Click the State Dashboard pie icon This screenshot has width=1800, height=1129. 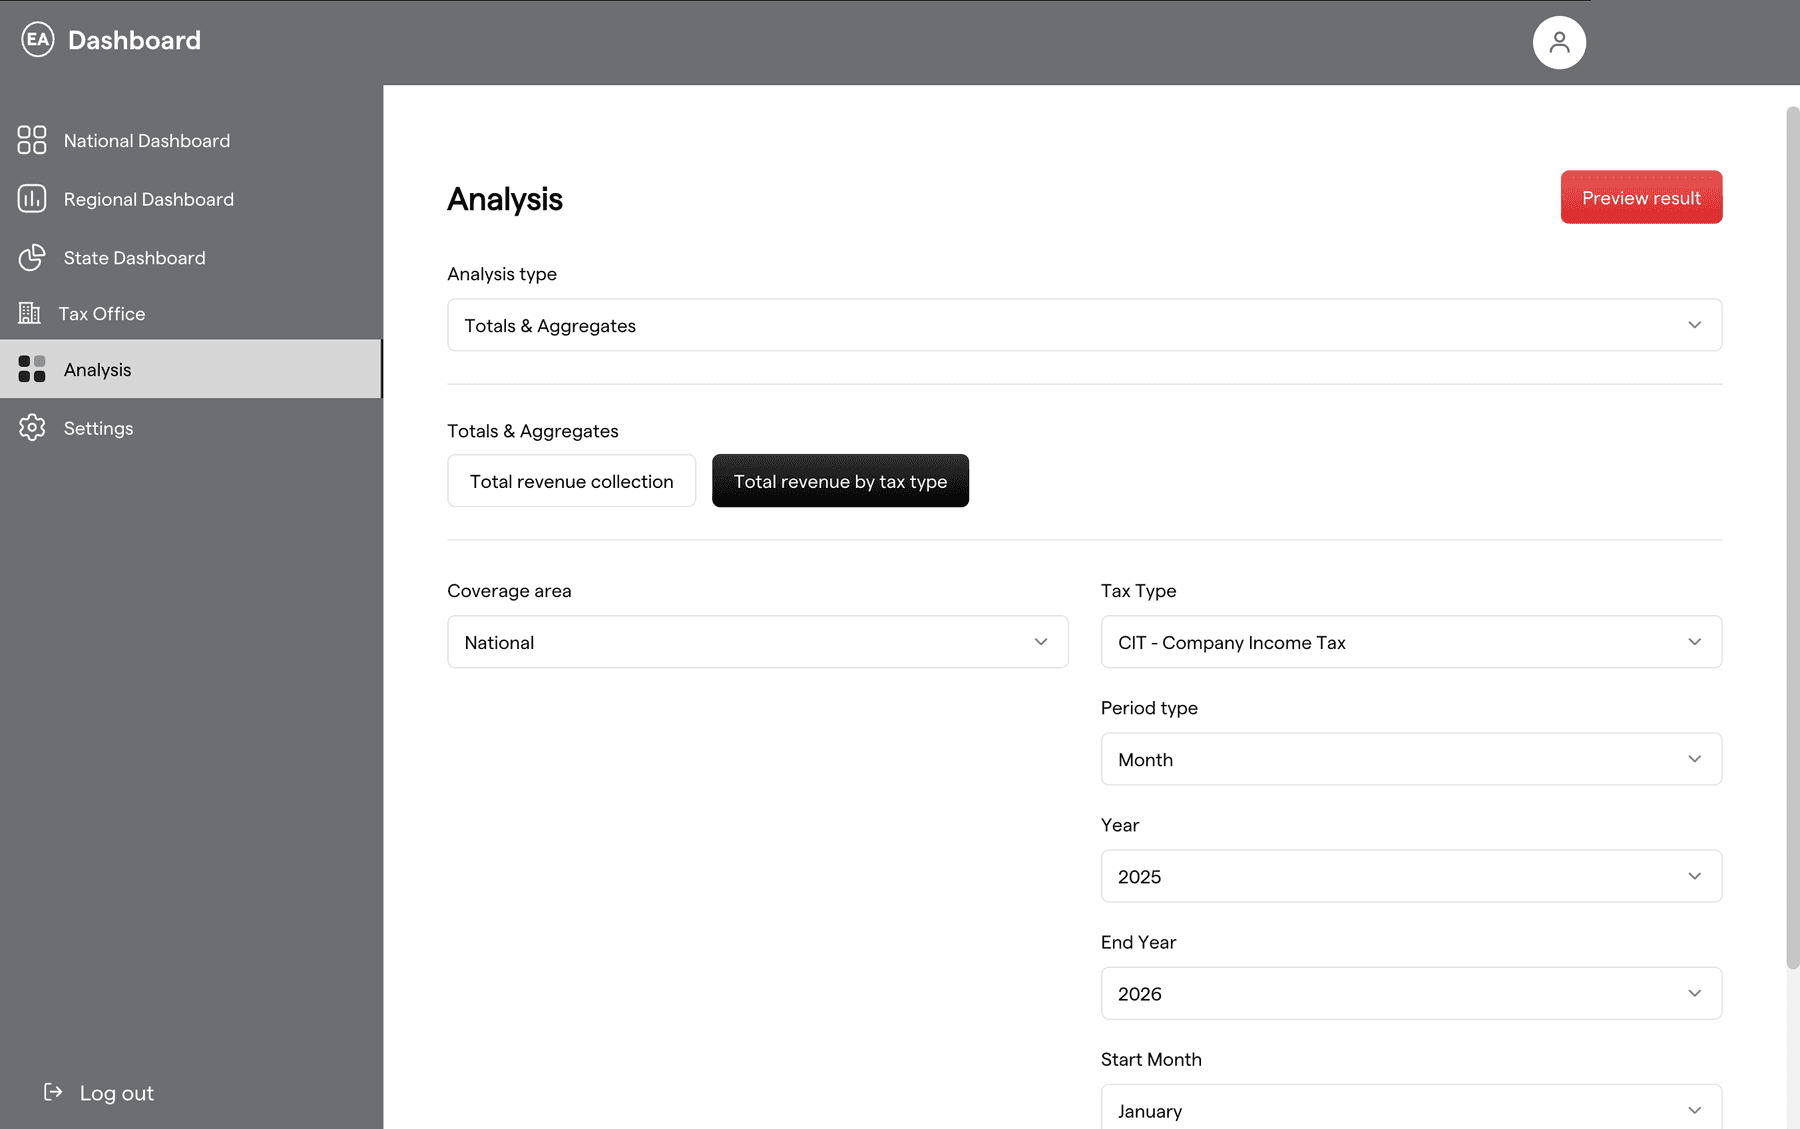[32, 257]
